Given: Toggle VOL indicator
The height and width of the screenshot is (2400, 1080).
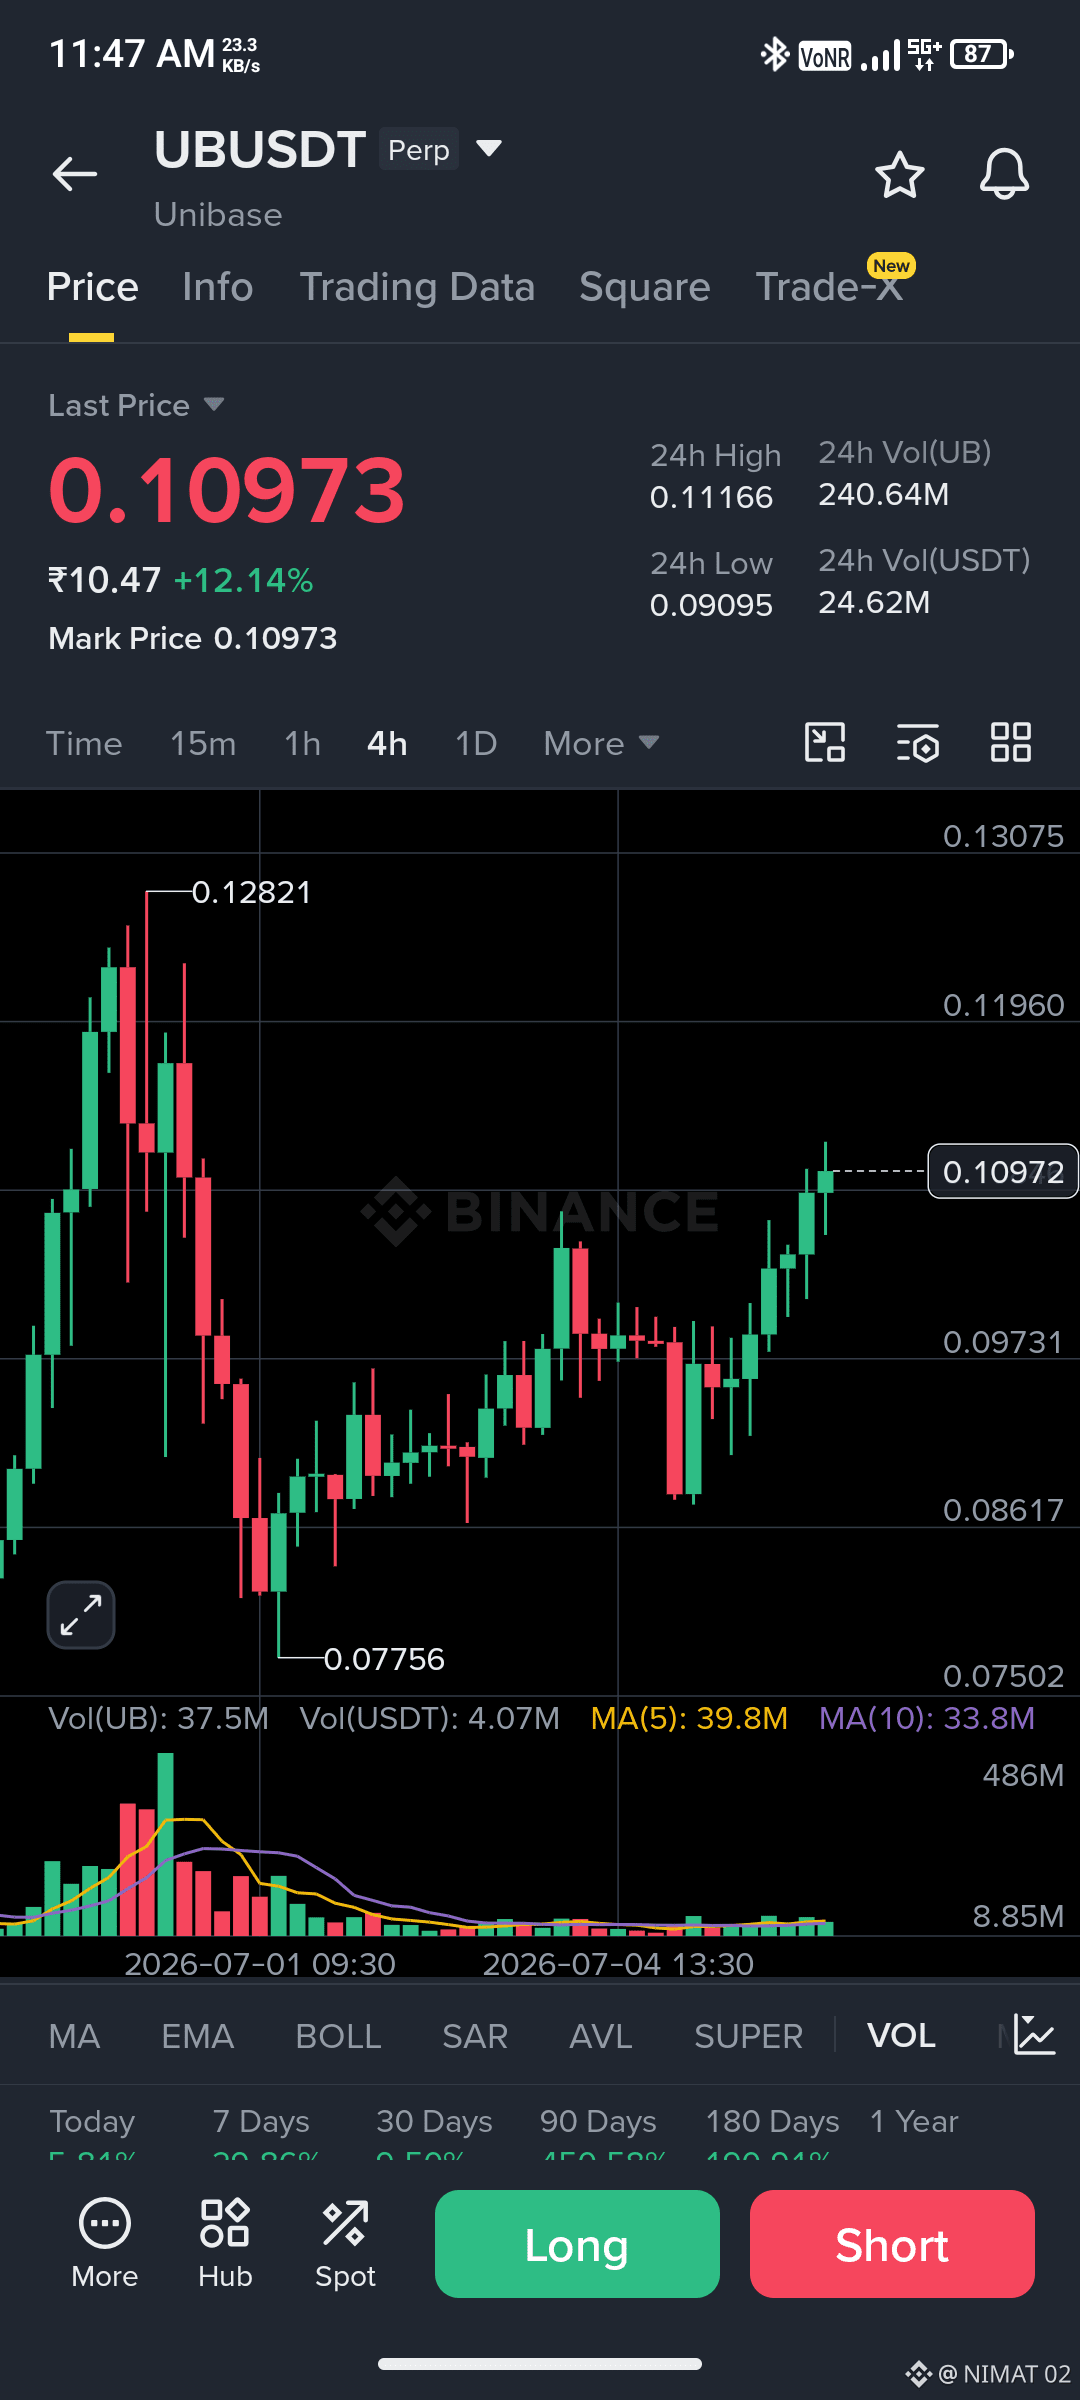Looking at the screenshot, I should pyautogui.click(x=901, y=2036).
